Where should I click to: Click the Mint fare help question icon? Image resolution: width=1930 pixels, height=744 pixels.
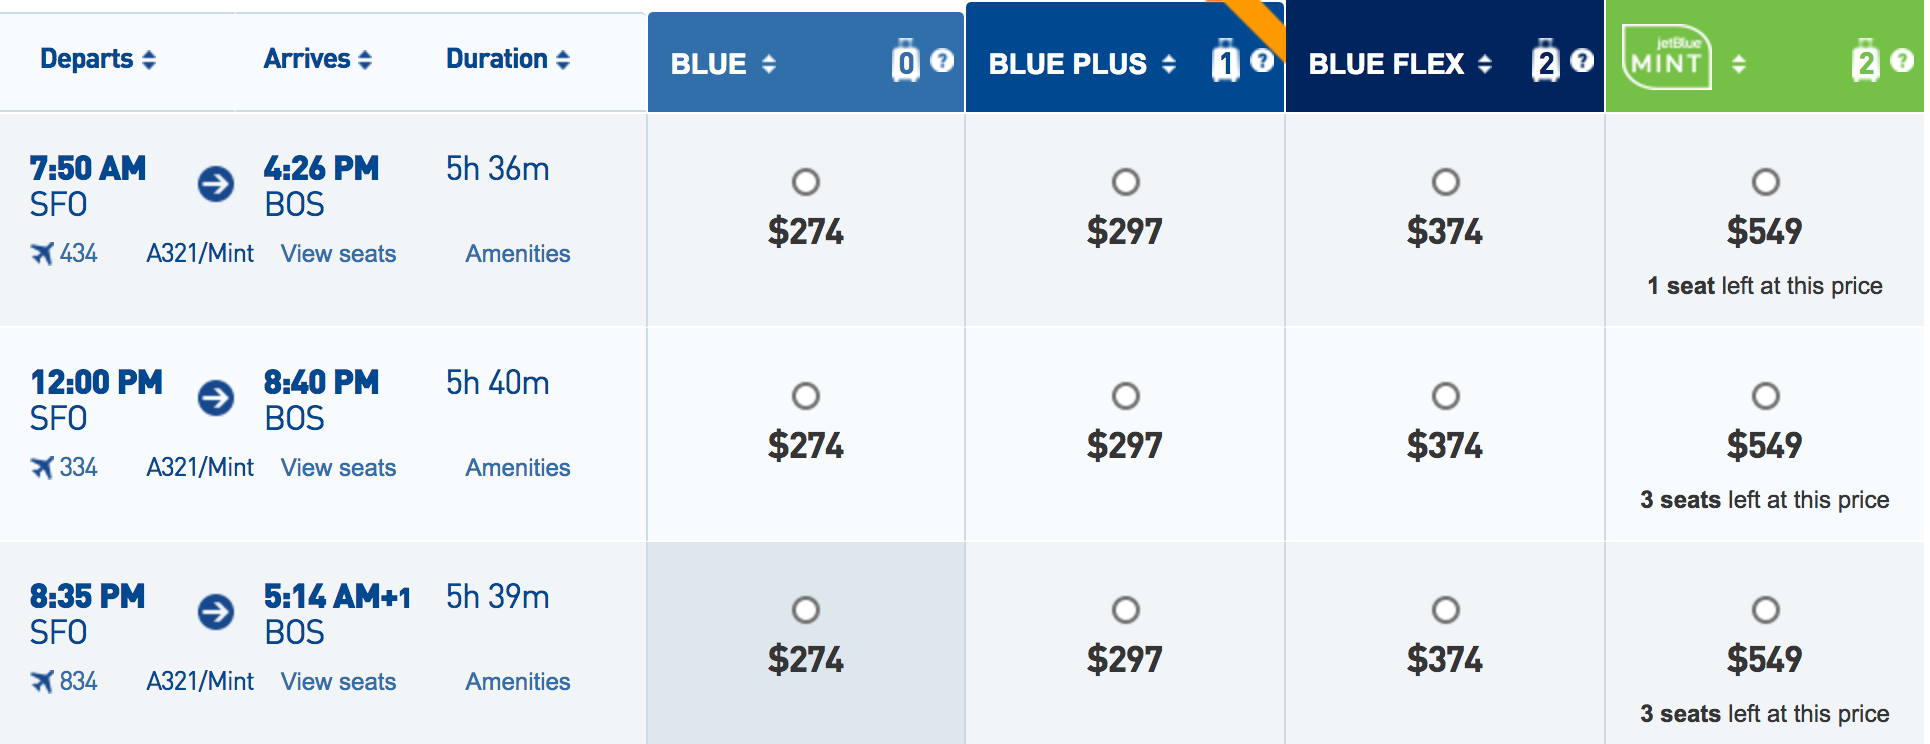pyautogui.click(x=1901, y=61)
